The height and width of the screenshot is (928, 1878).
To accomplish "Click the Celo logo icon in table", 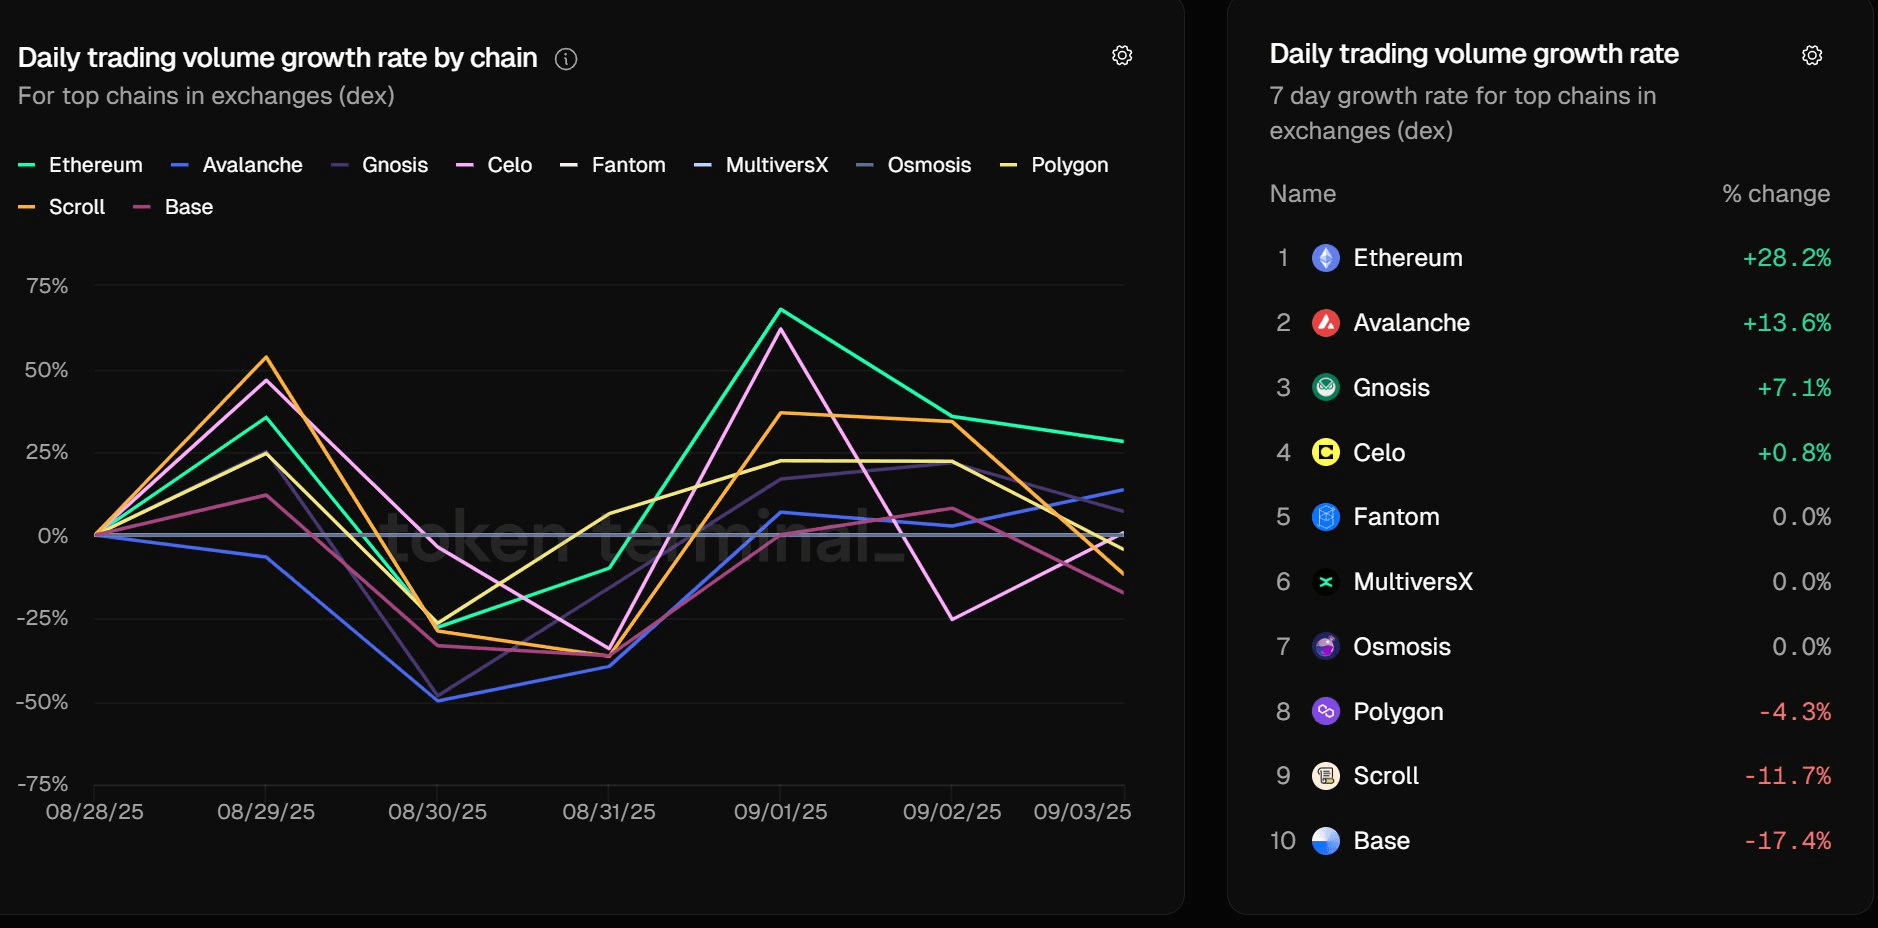I will point(1325,453).
